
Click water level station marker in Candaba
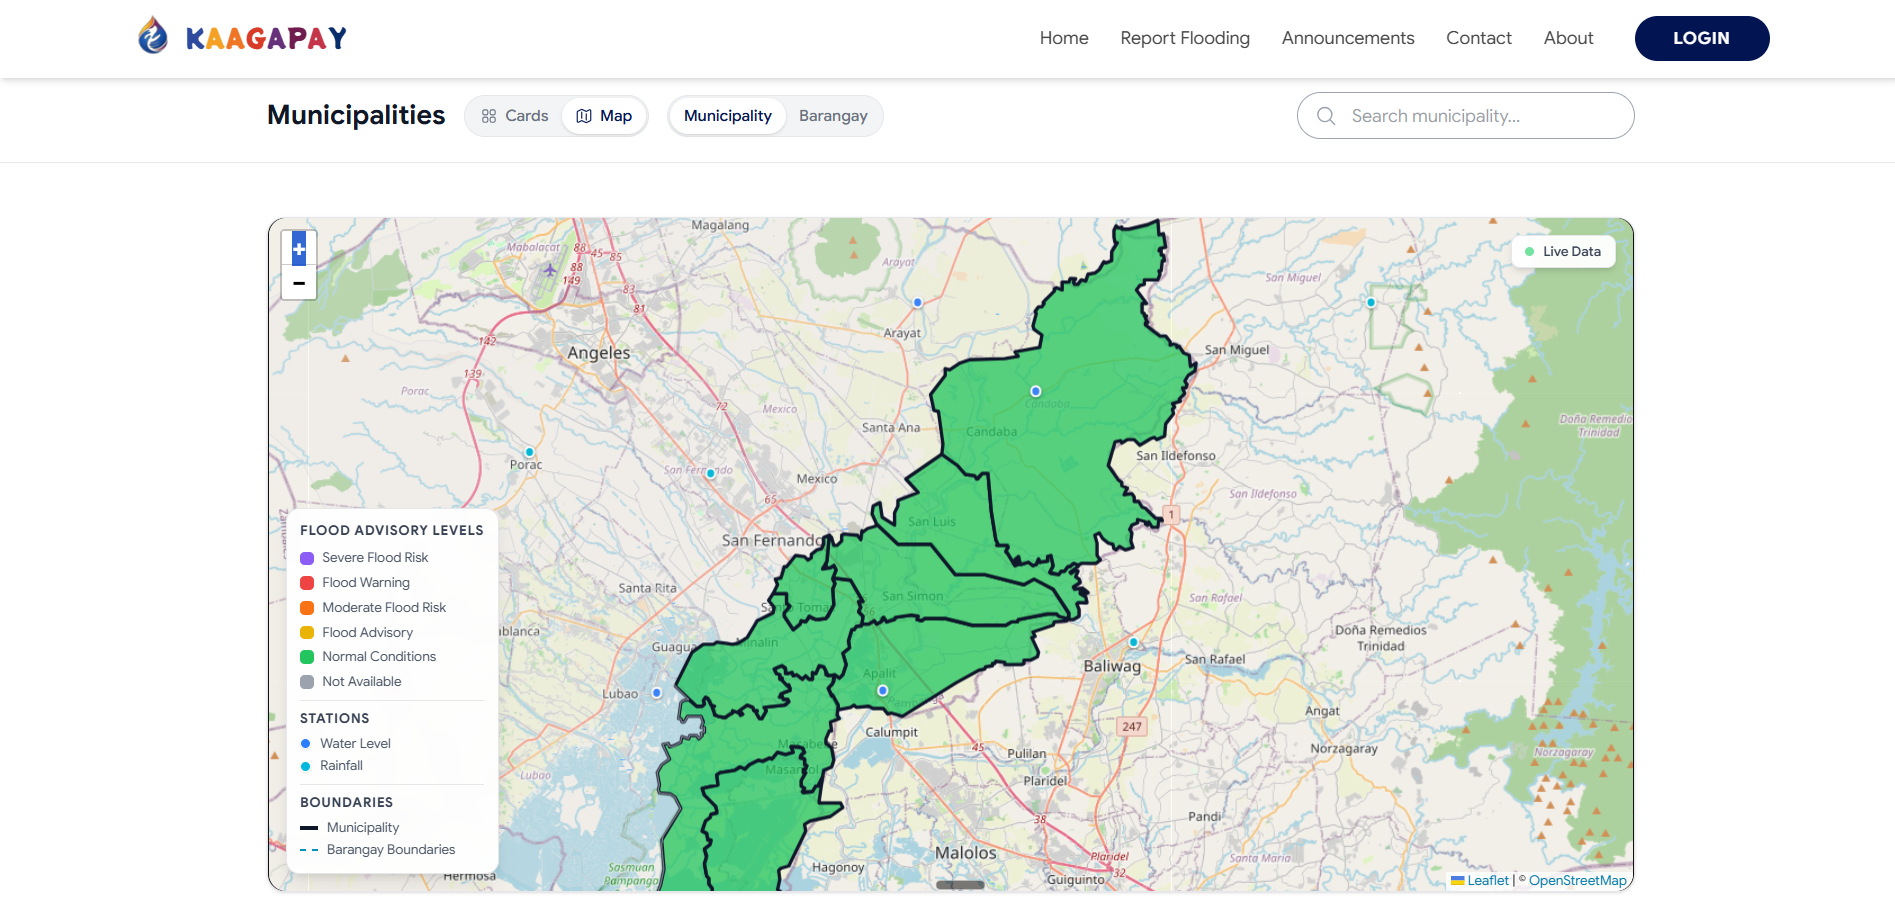click(x=1036, y=391)
